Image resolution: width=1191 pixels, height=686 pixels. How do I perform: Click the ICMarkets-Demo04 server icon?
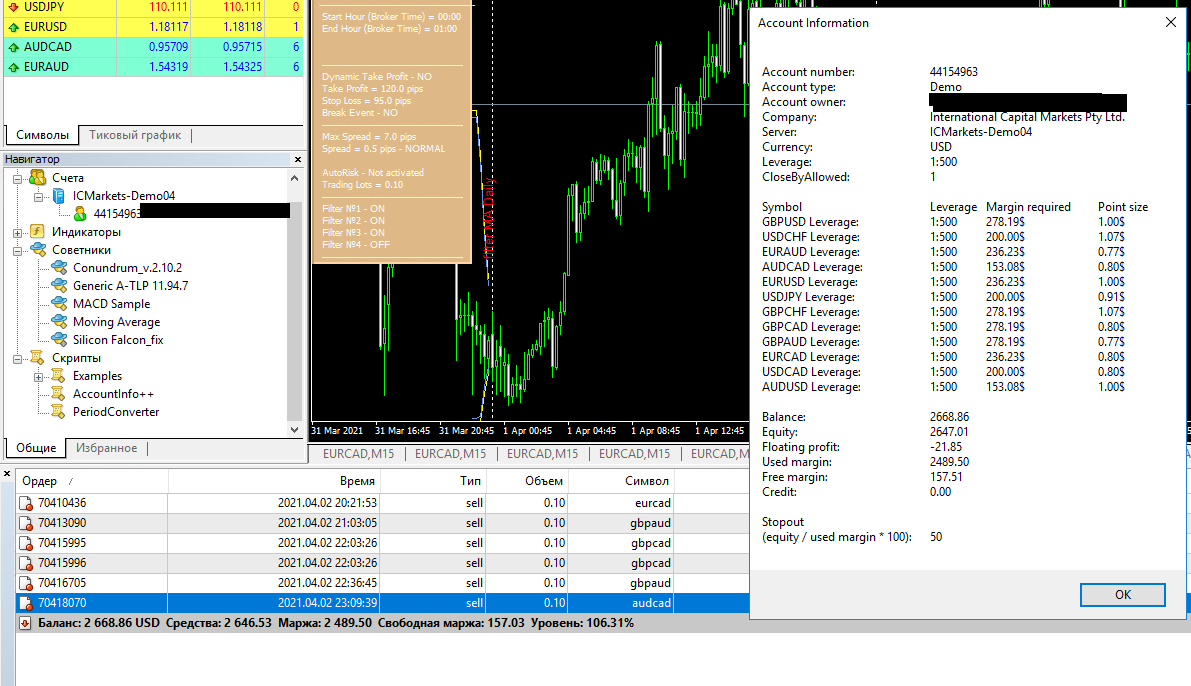click(x=58, y=196)
